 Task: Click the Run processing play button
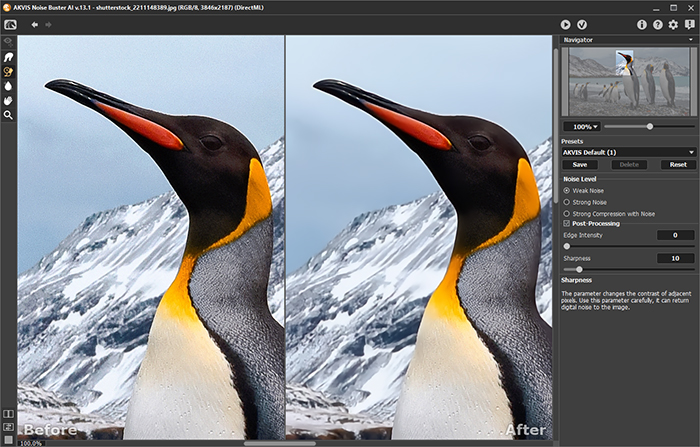[565, 24]
